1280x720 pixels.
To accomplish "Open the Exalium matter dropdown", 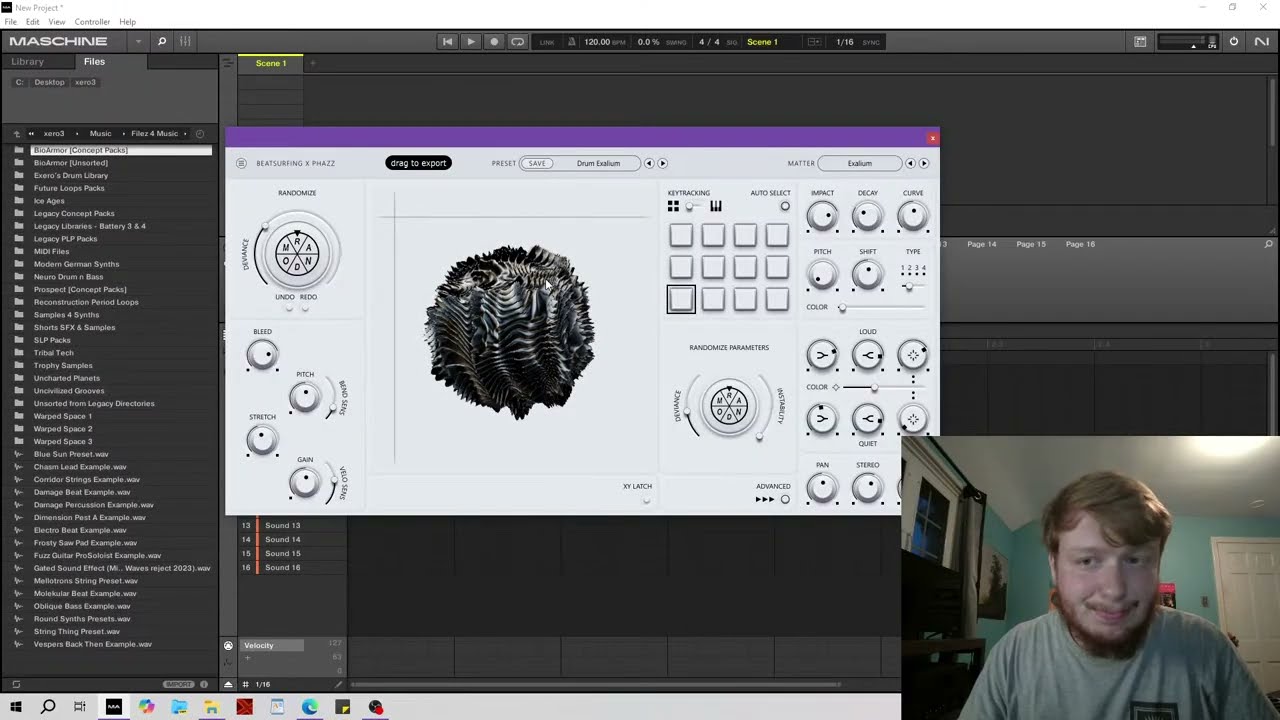I will 860,163.
